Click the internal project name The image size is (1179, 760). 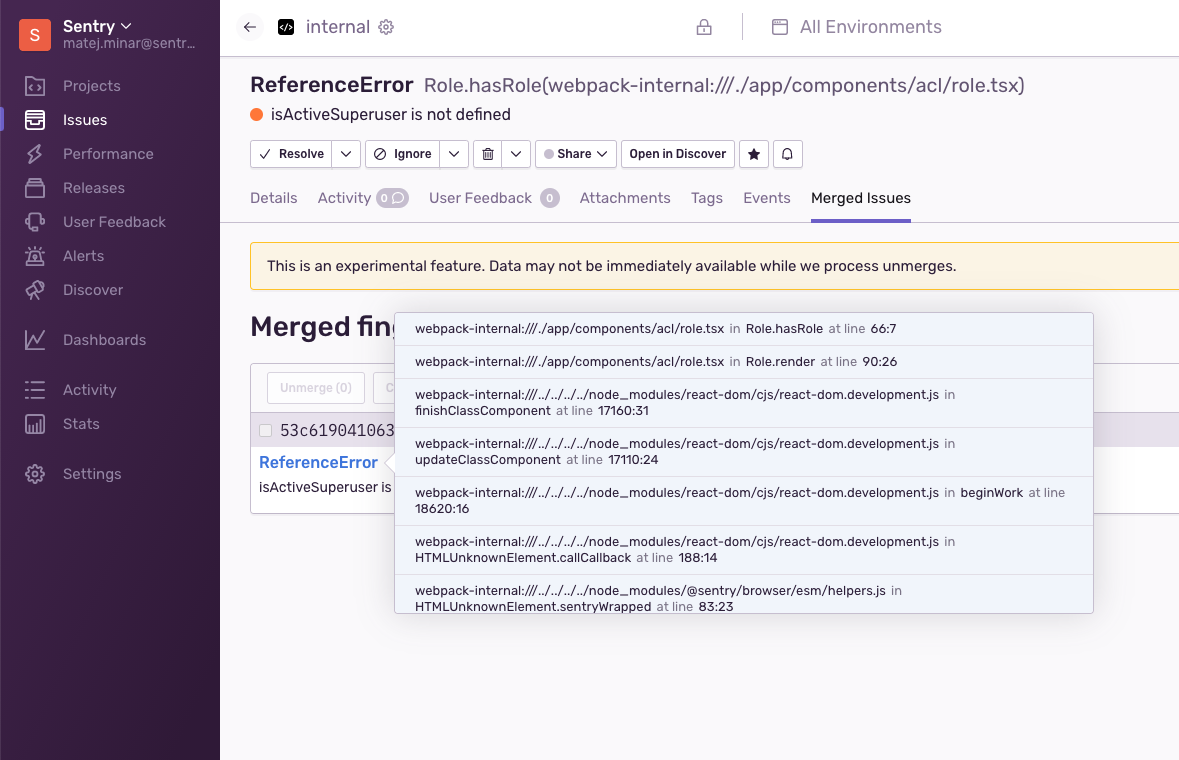click(x=338, y=27)
